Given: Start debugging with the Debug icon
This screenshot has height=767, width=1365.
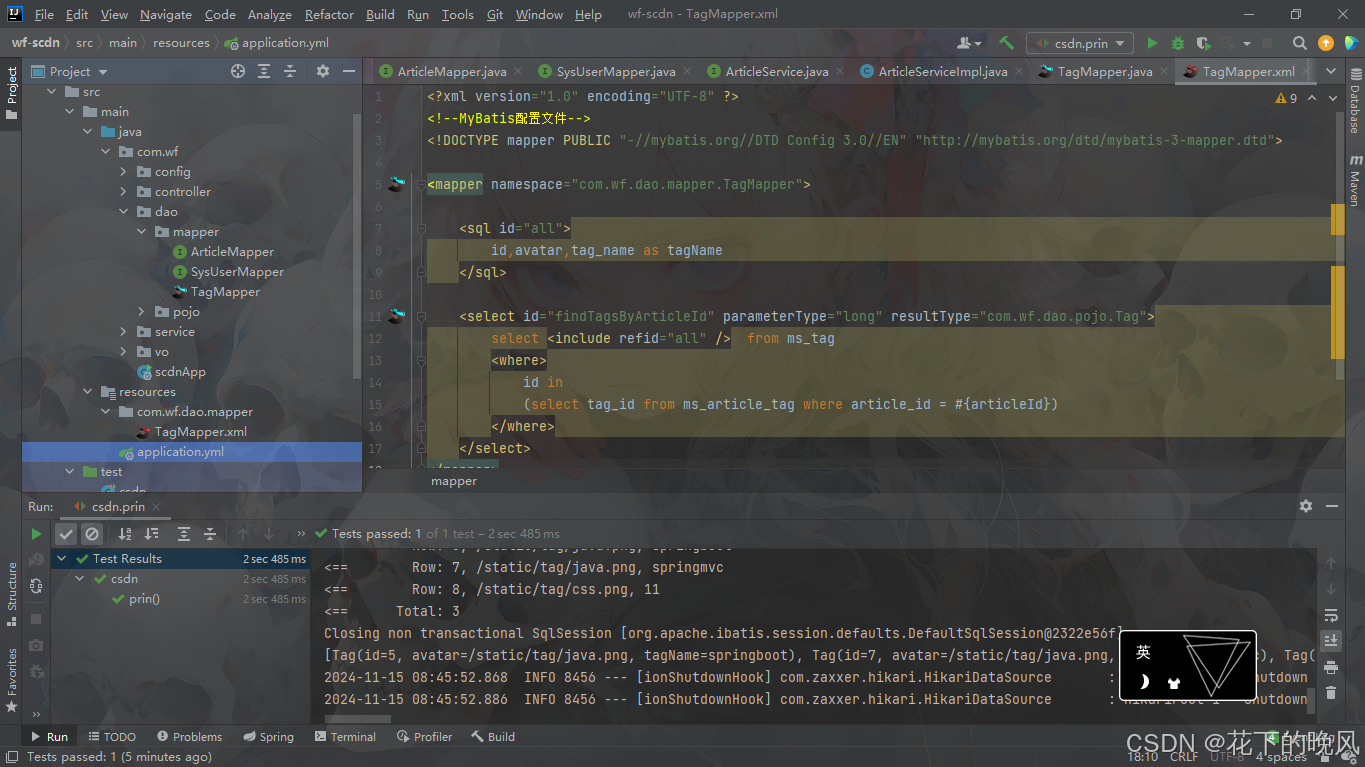Looking at the screenshot, I should [1177, 42].
